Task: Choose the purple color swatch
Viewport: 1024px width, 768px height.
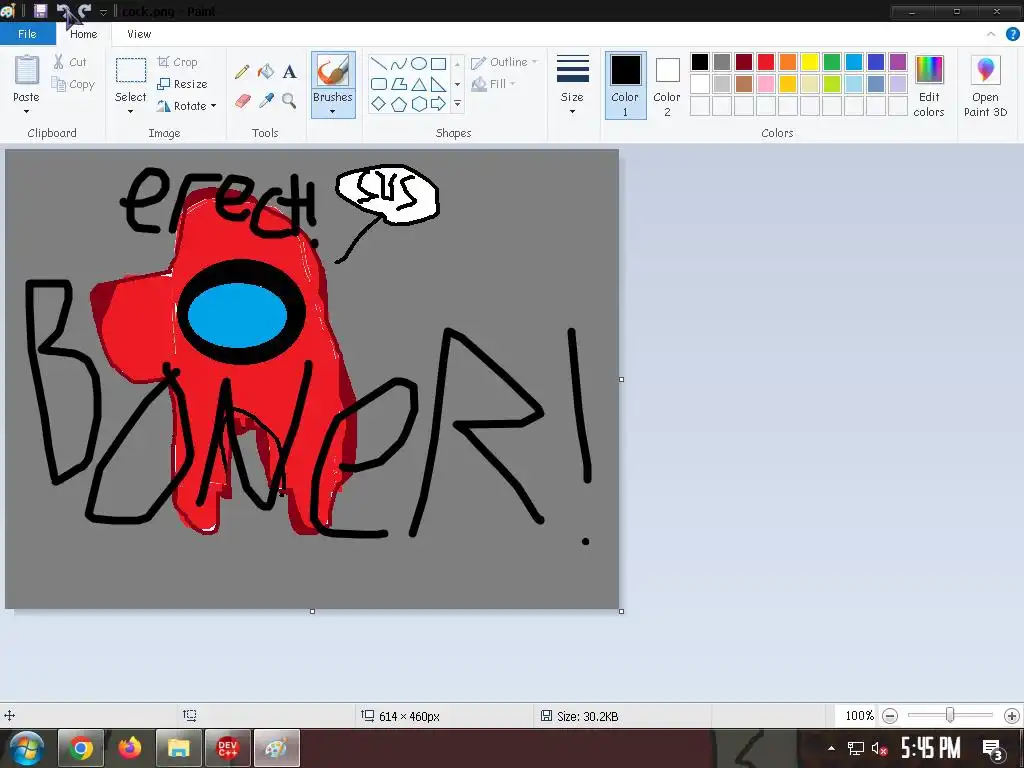Action: pyautogui.click(x=898, y=62)
